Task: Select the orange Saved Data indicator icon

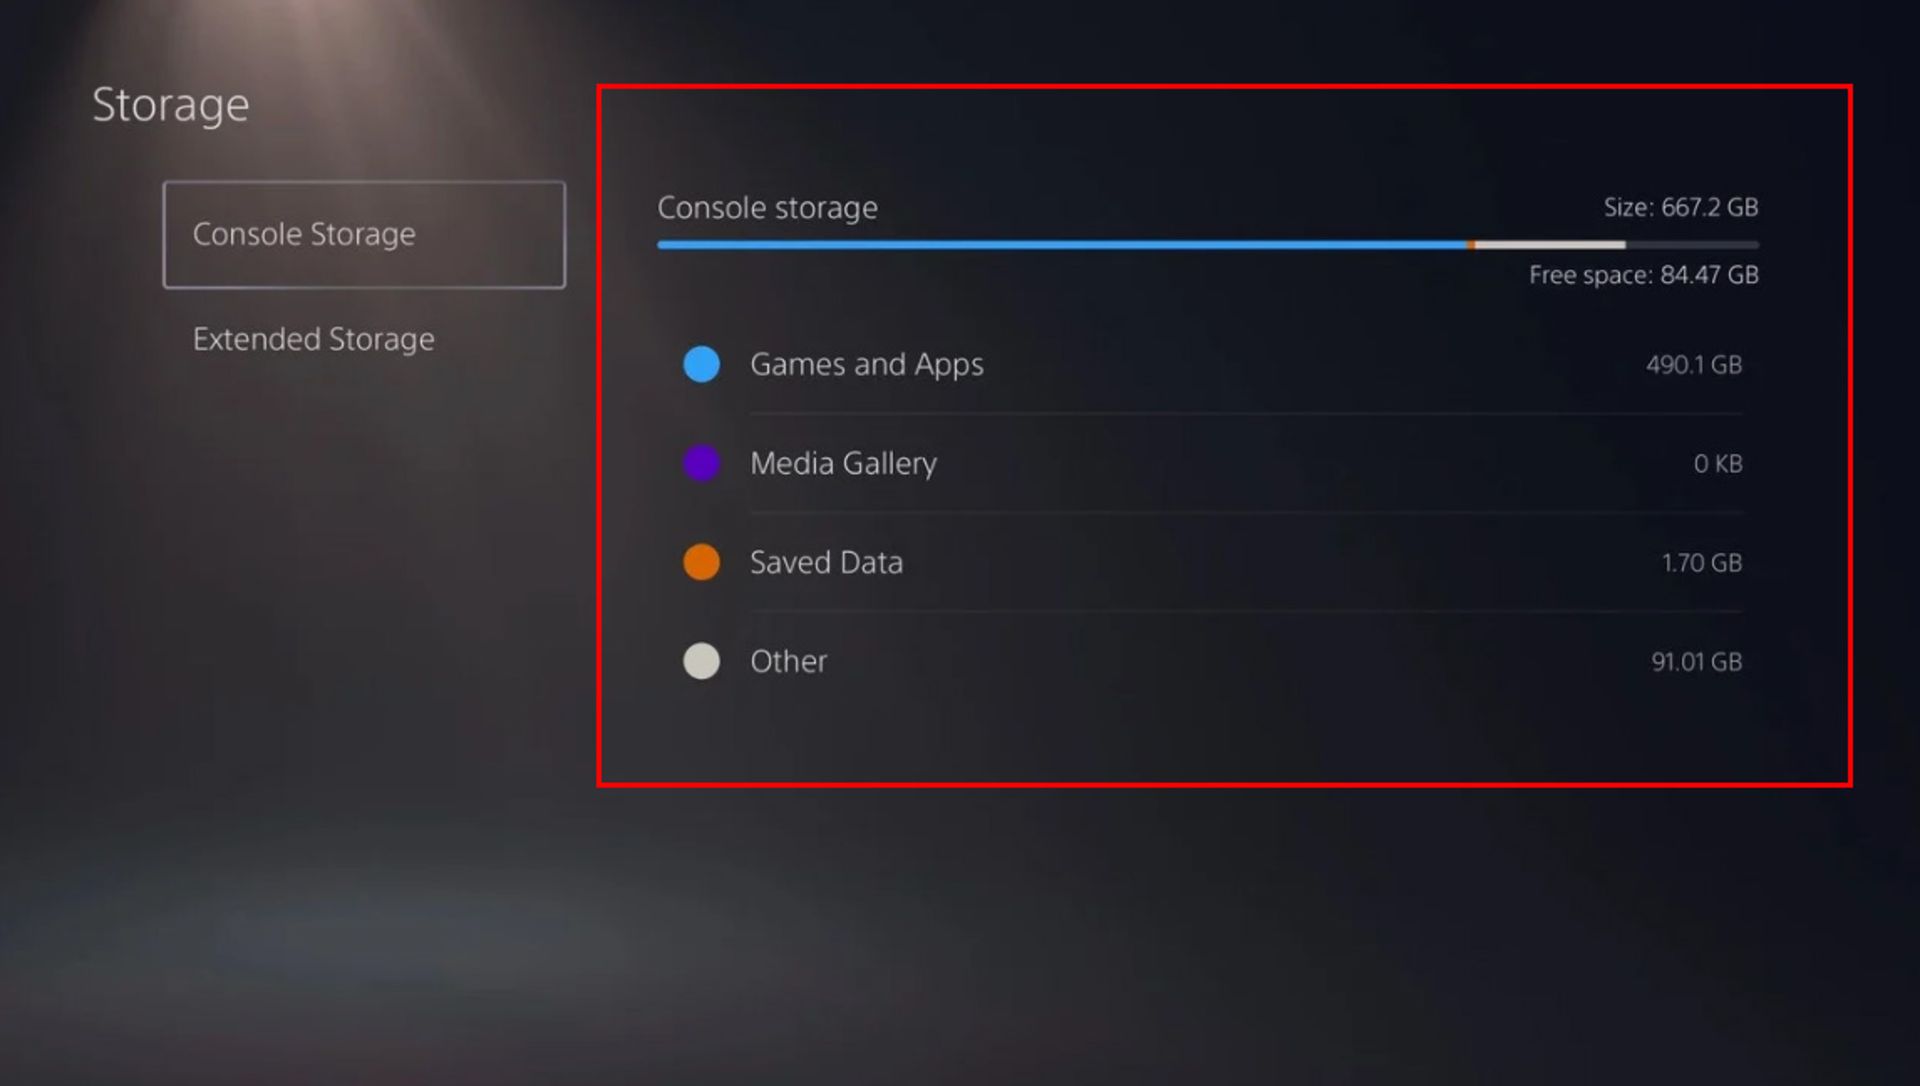Action: (701, 562)
